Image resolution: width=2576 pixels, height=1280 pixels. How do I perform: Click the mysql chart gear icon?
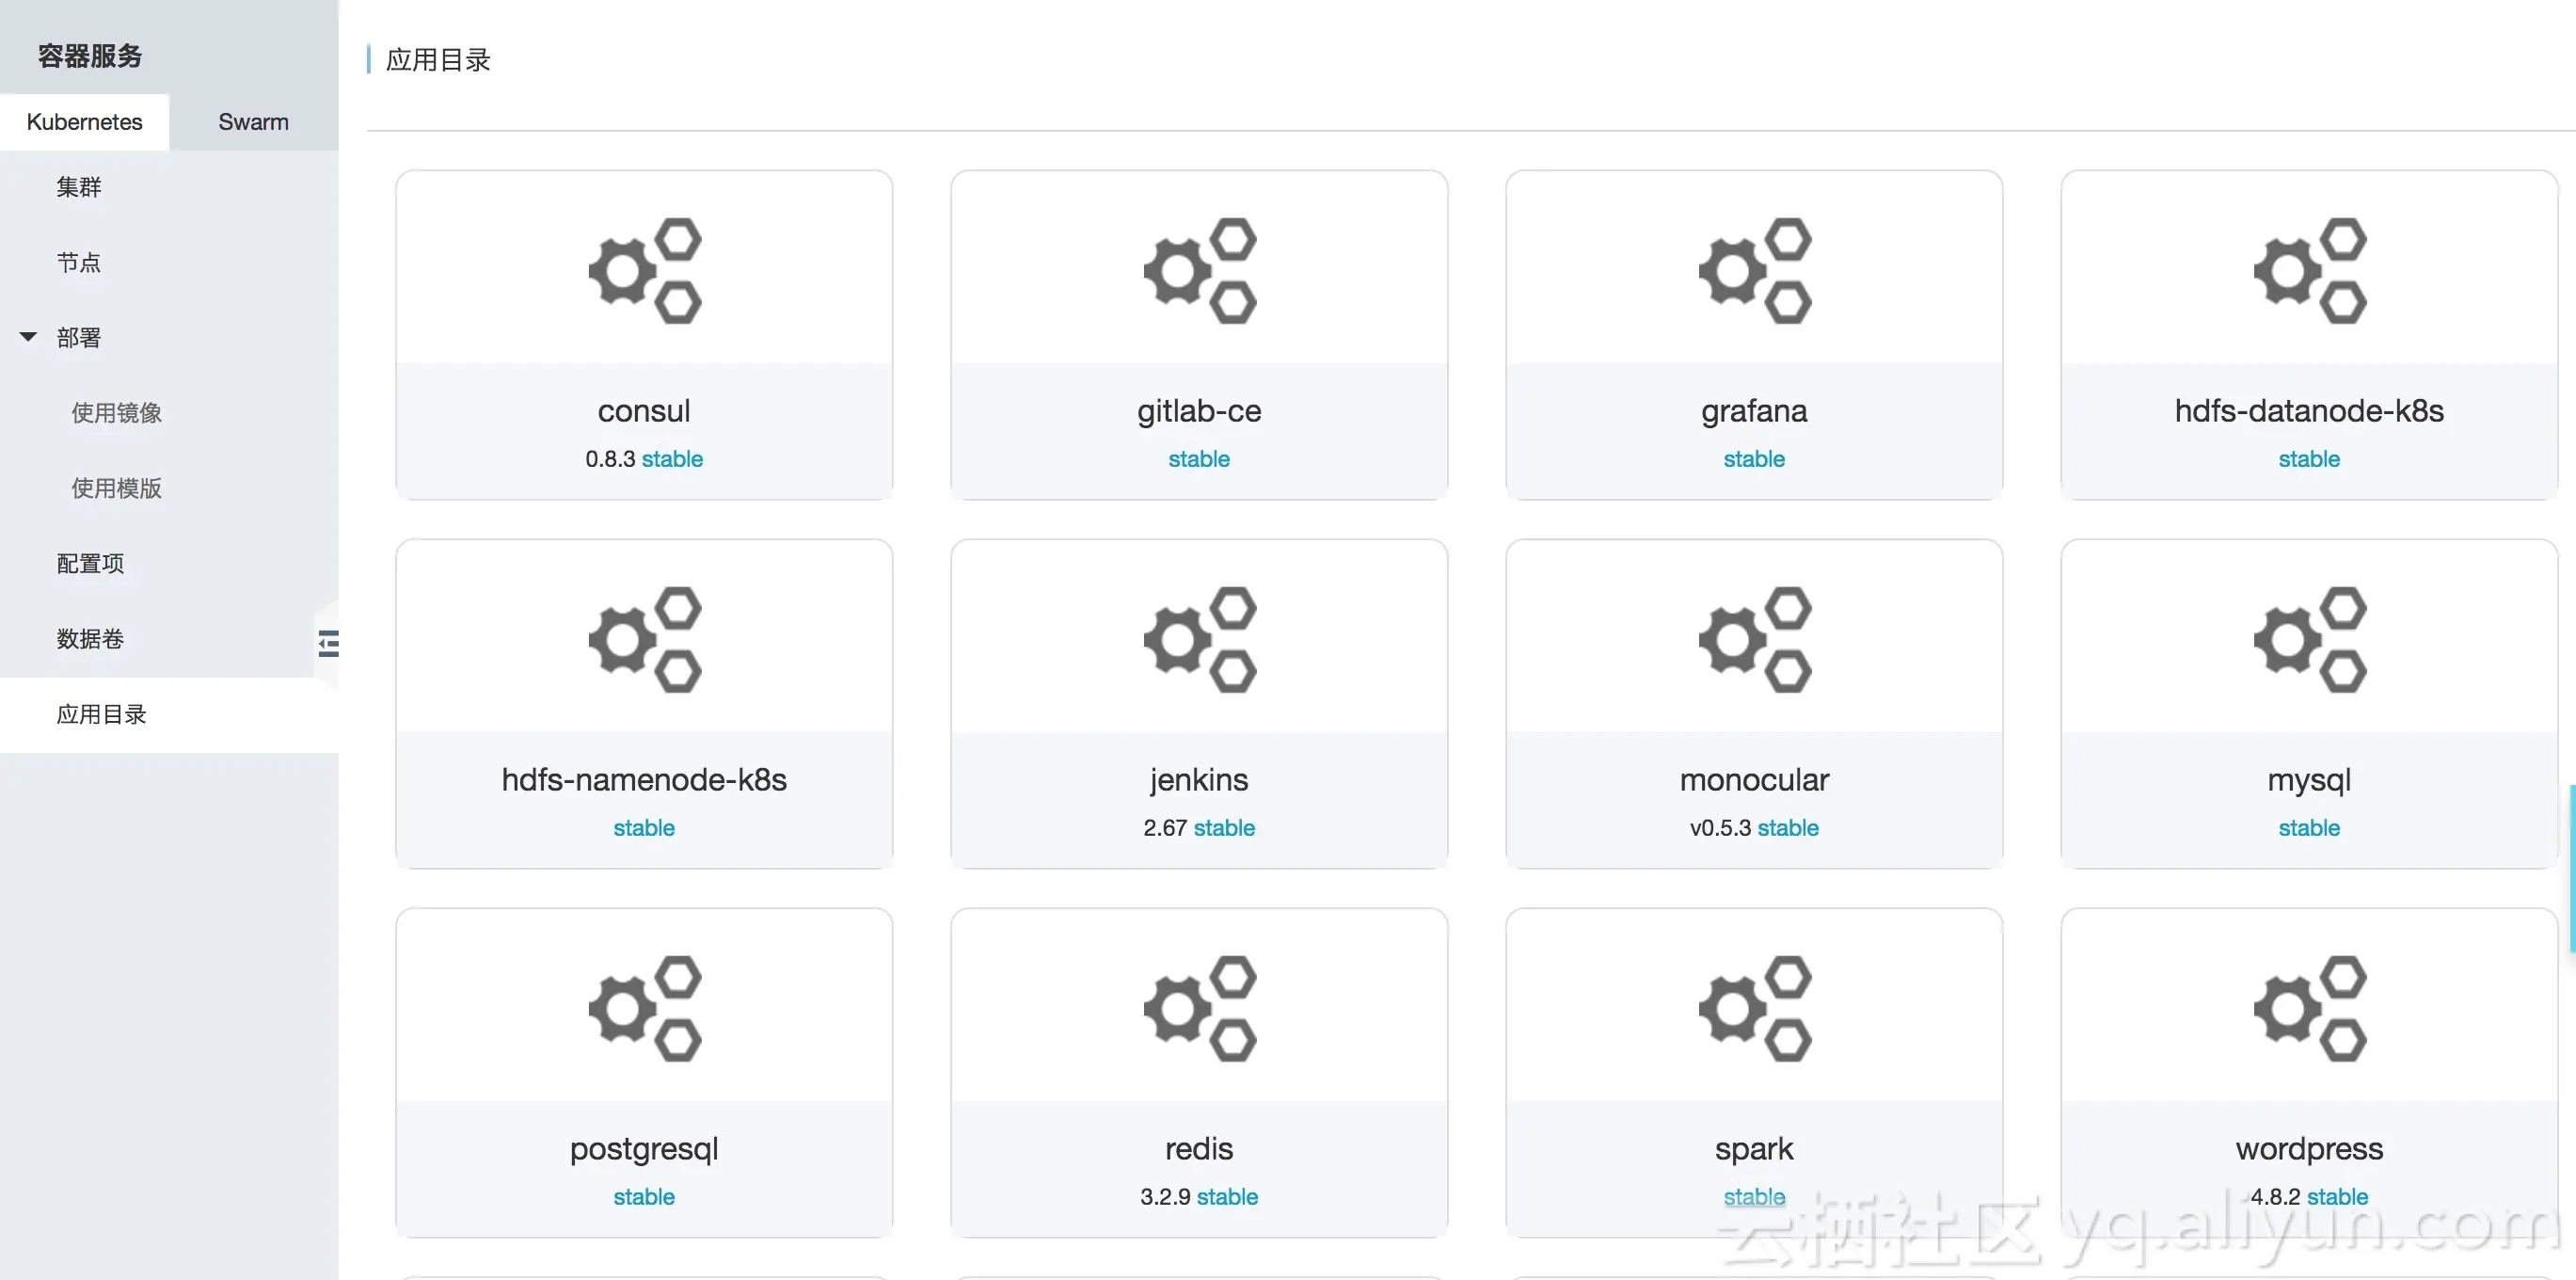pyautogui.click(x=2309, y=639)
